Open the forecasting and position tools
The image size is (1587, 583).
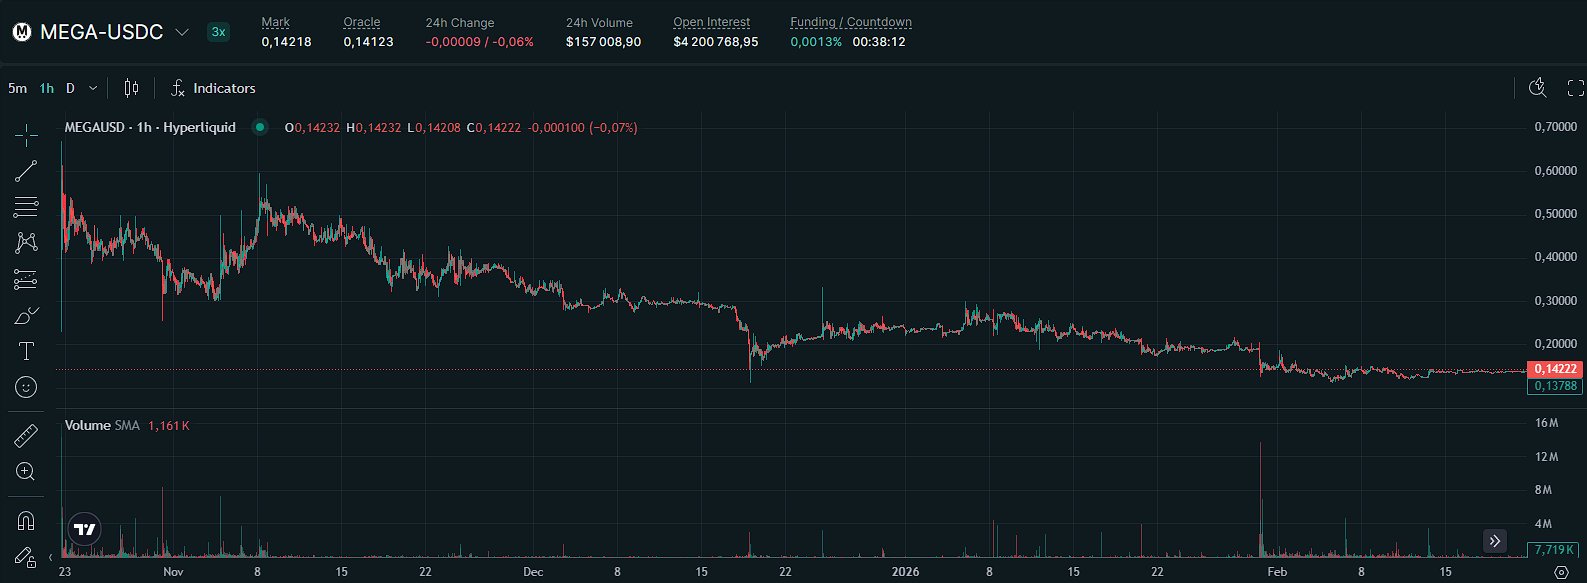(26, 280)
